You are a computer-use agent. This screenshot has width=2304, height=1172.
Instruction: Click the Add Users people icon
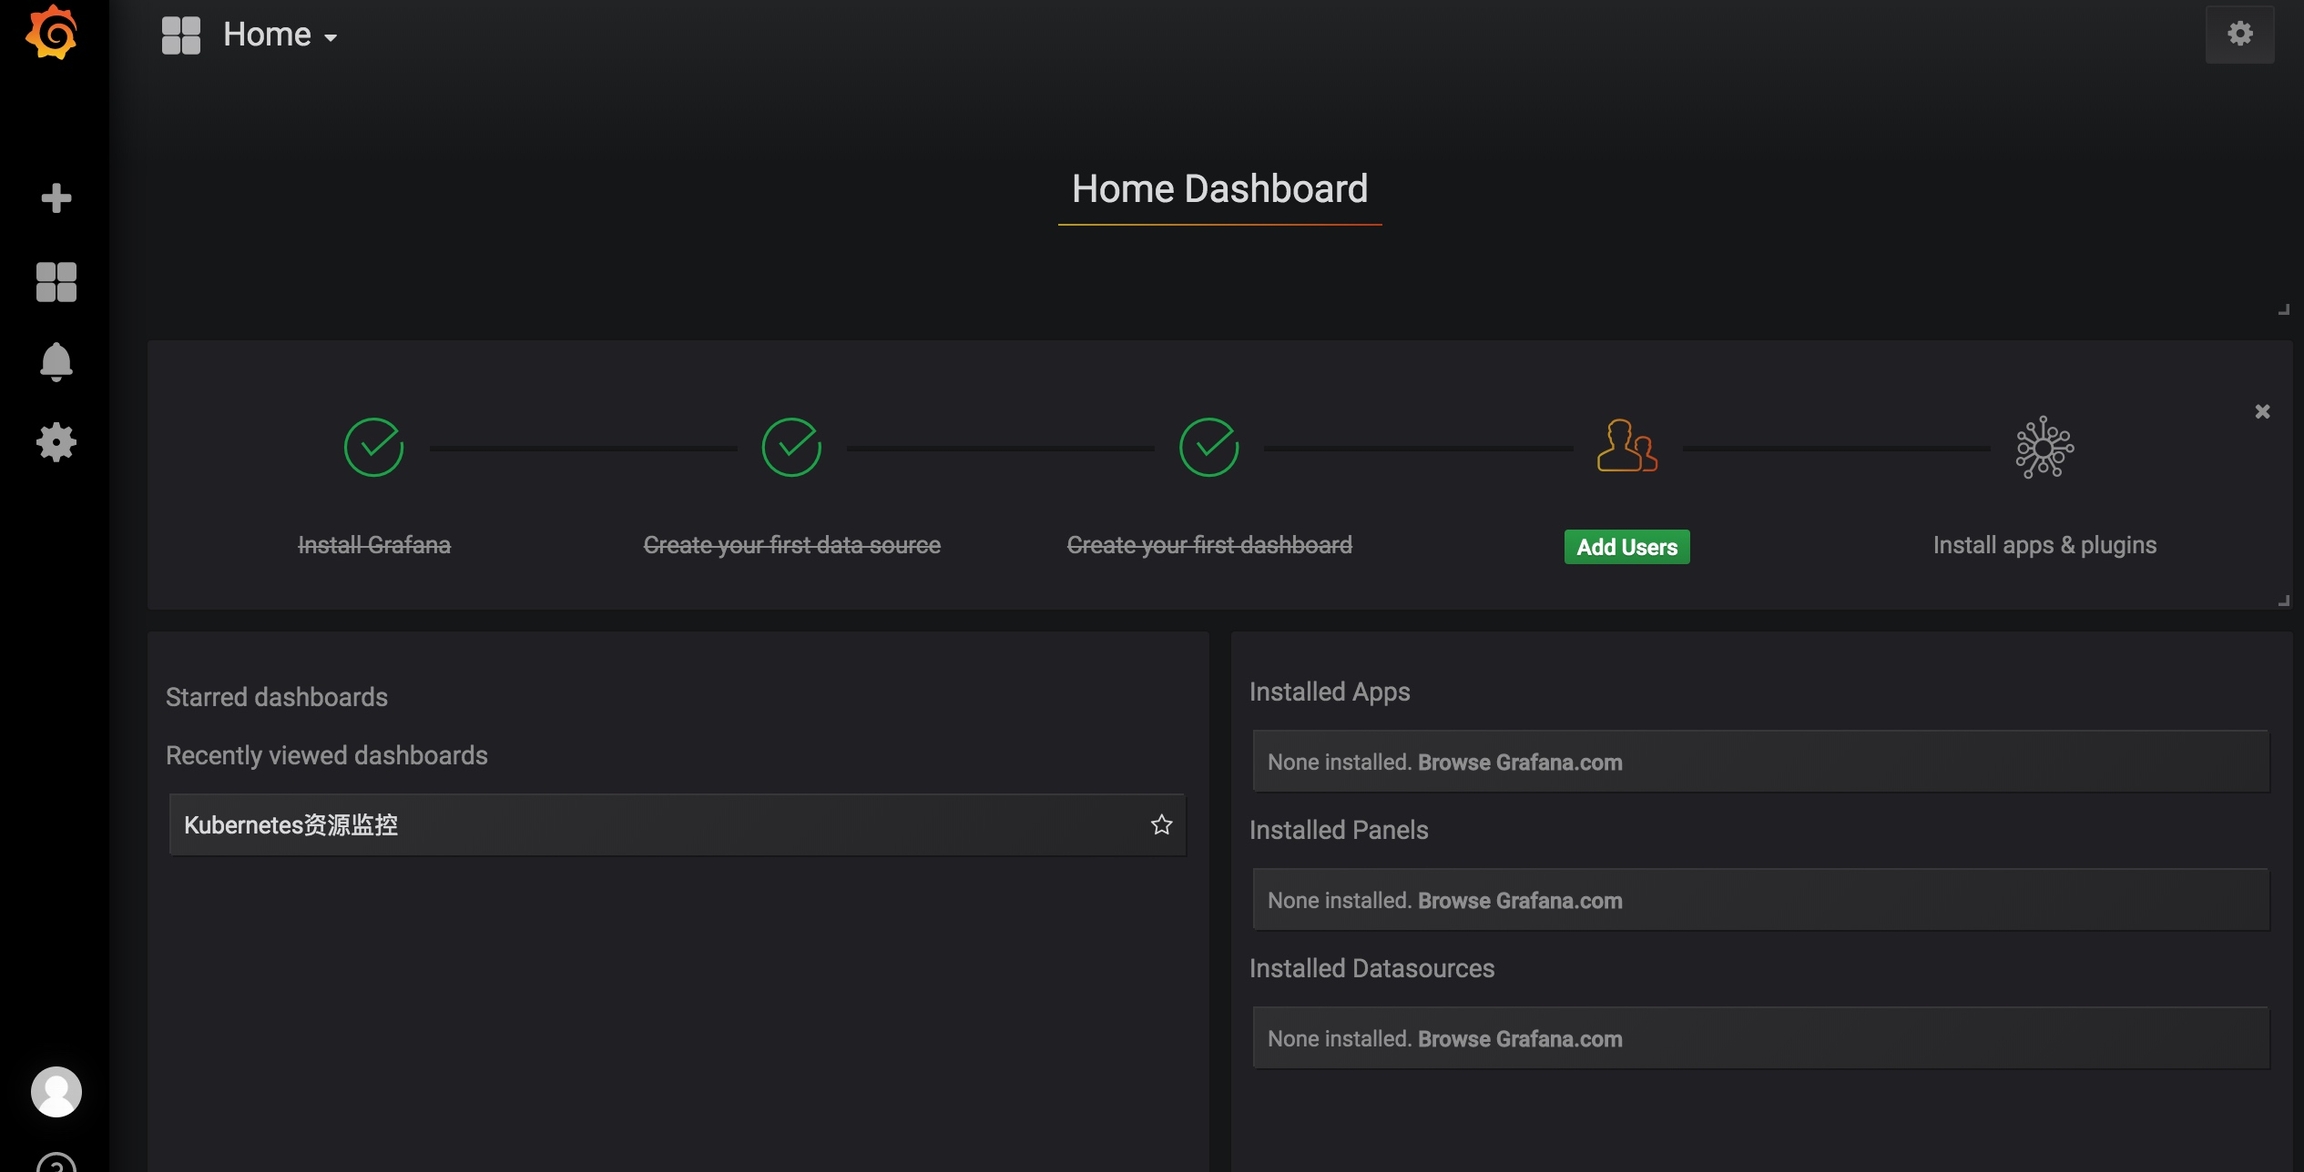(x=1626, y=446)
